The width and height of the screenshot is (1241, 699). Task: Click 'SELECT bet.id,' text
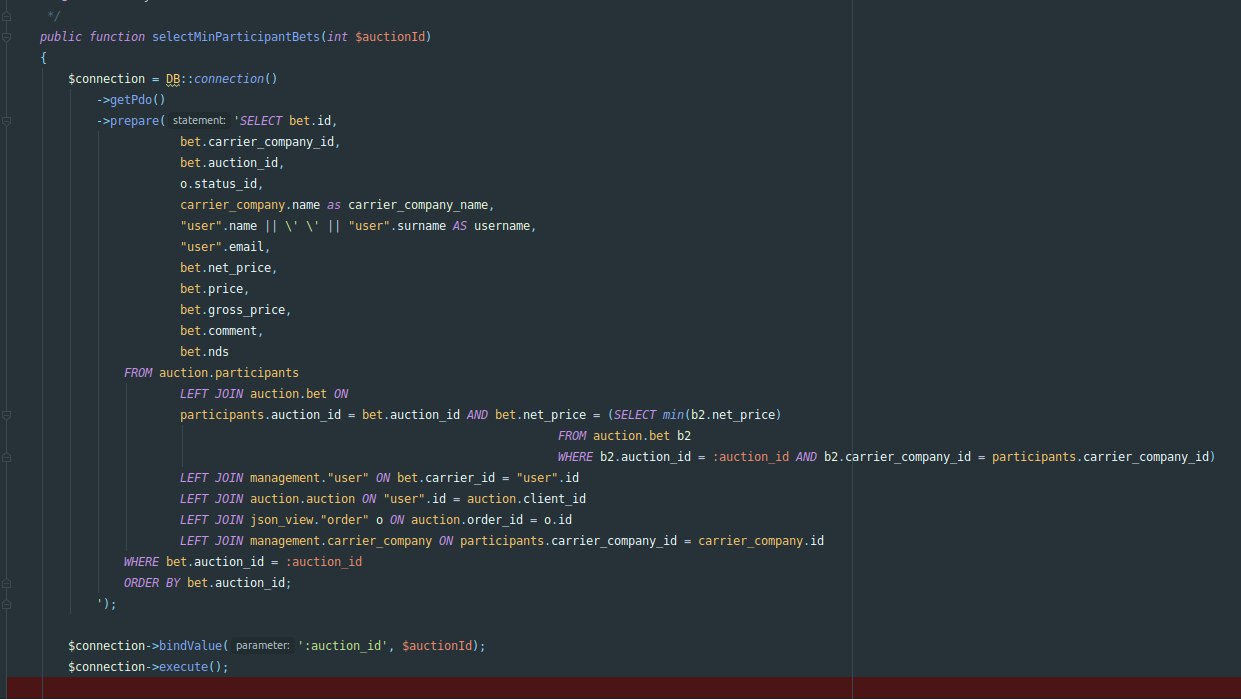(x=286, y=120)
